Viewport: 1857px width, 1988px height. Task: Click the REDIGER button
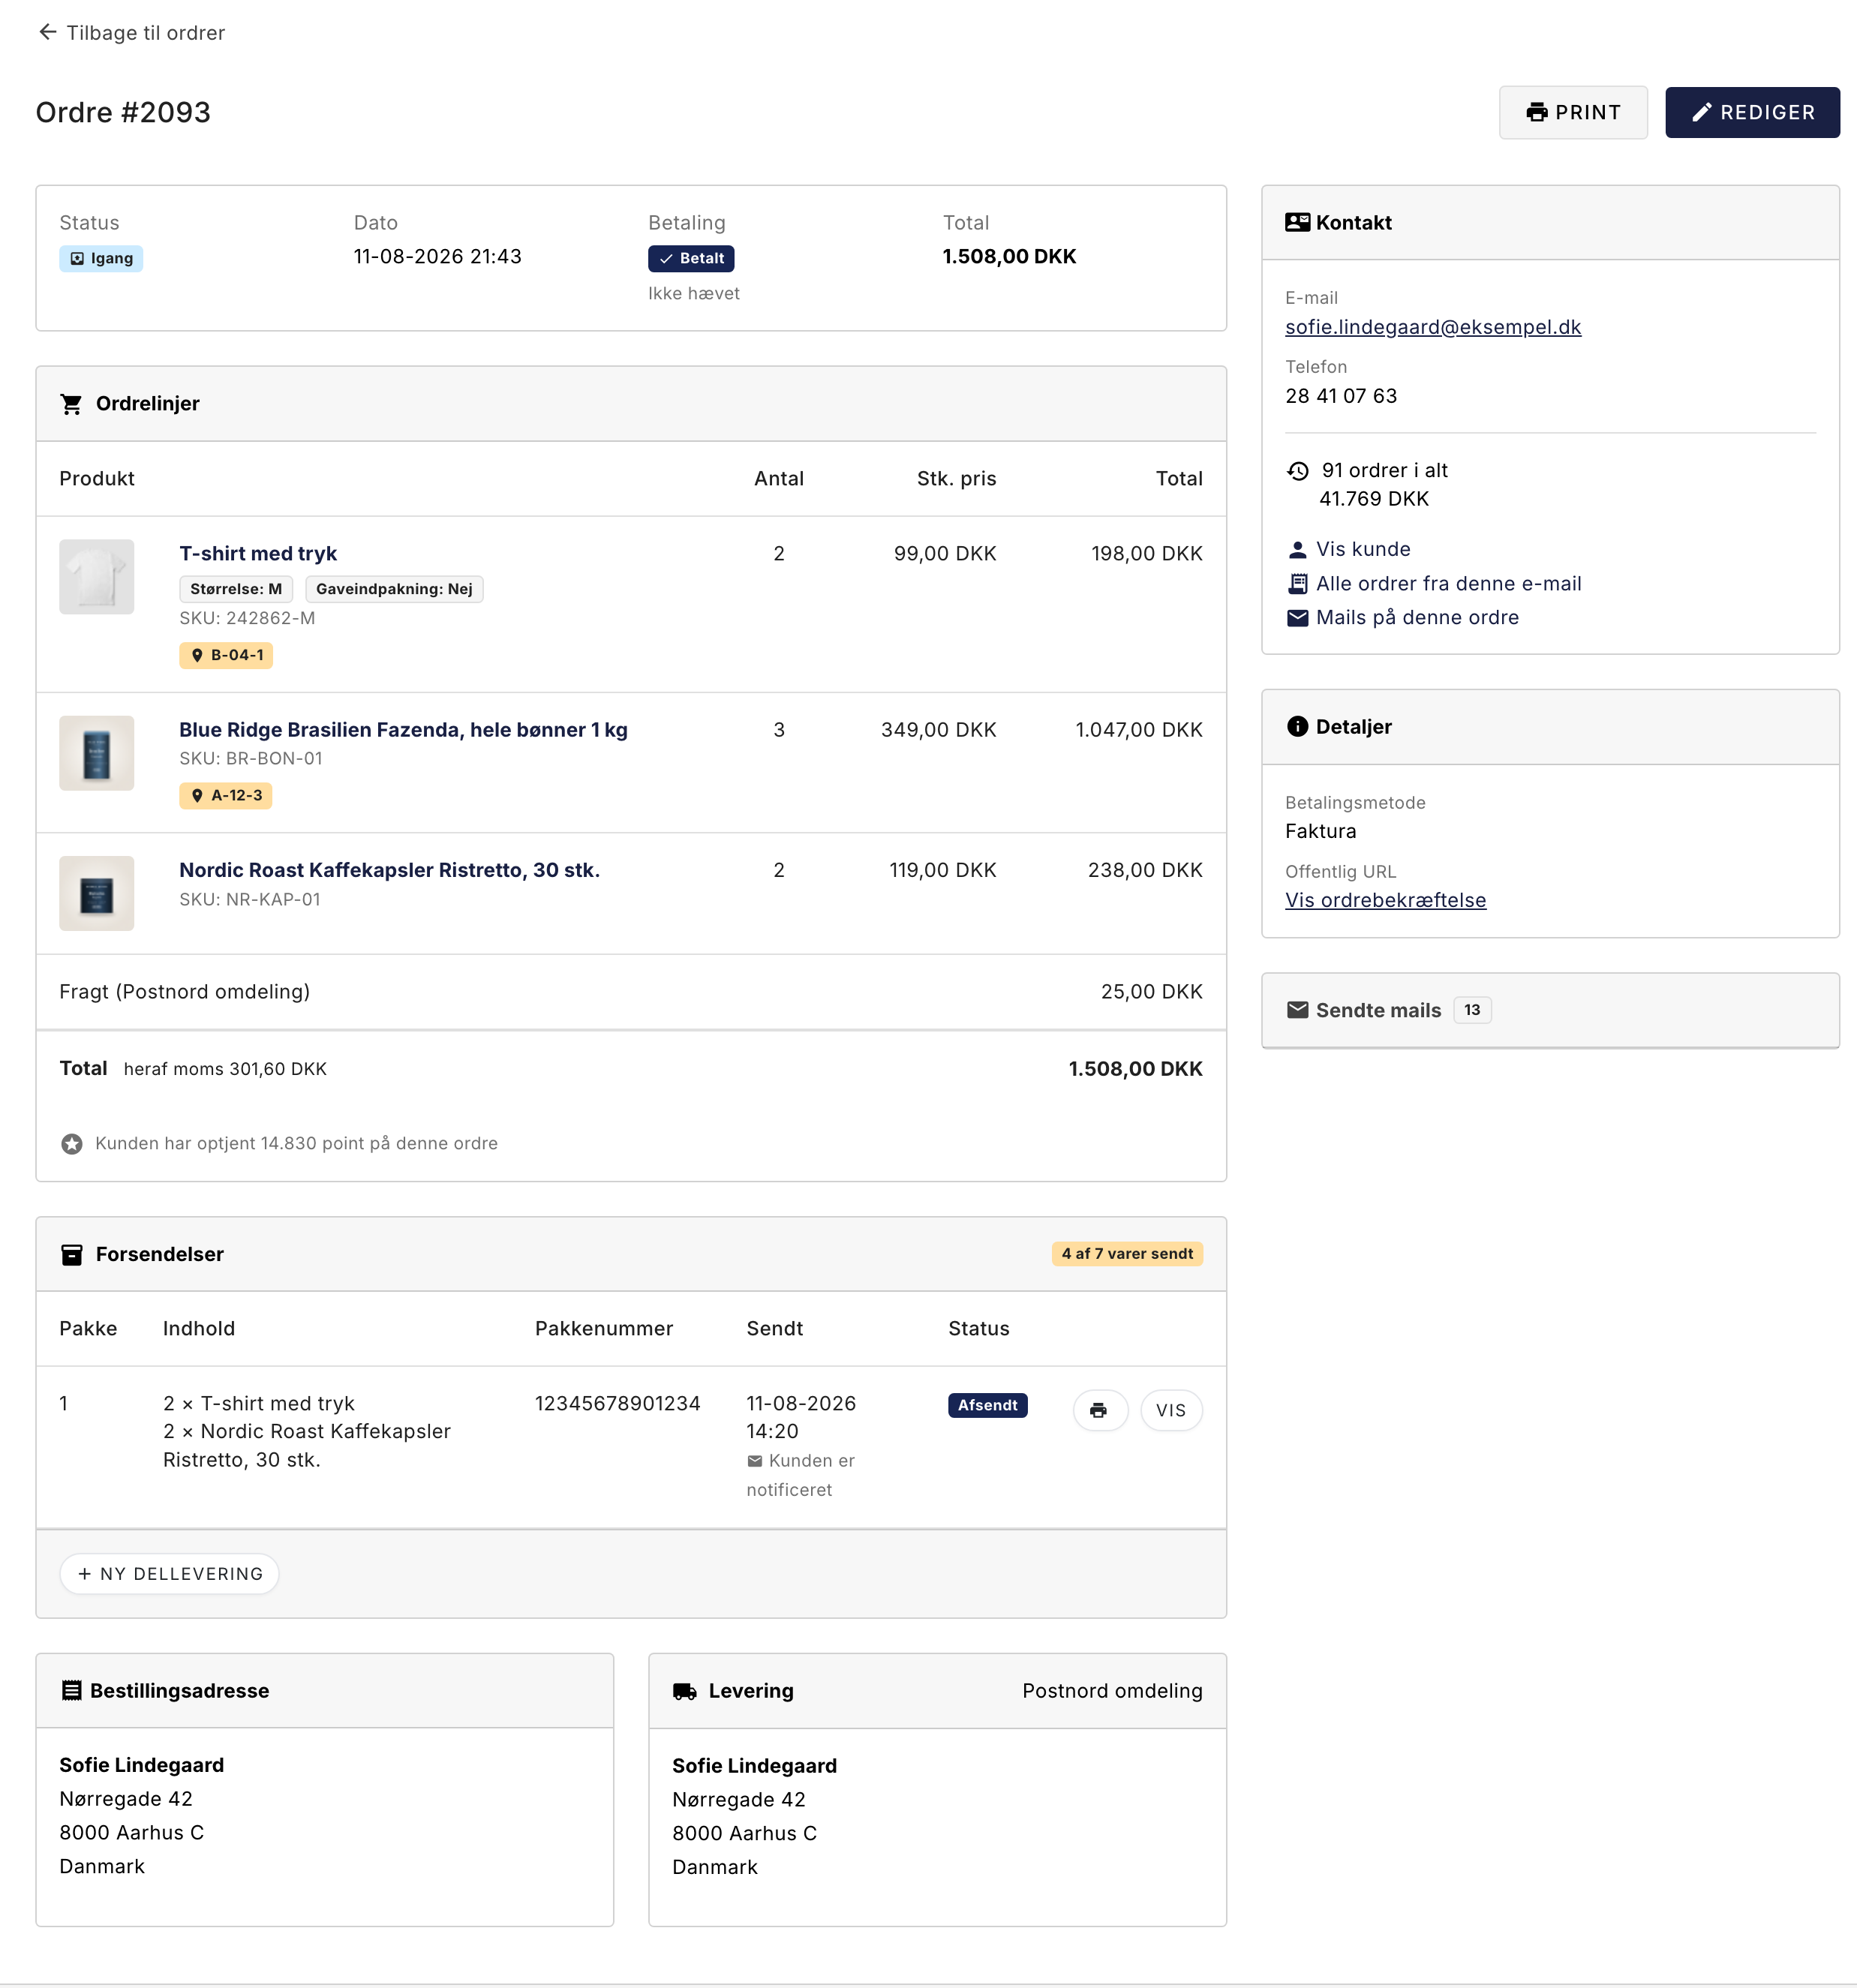(1751, 112)
